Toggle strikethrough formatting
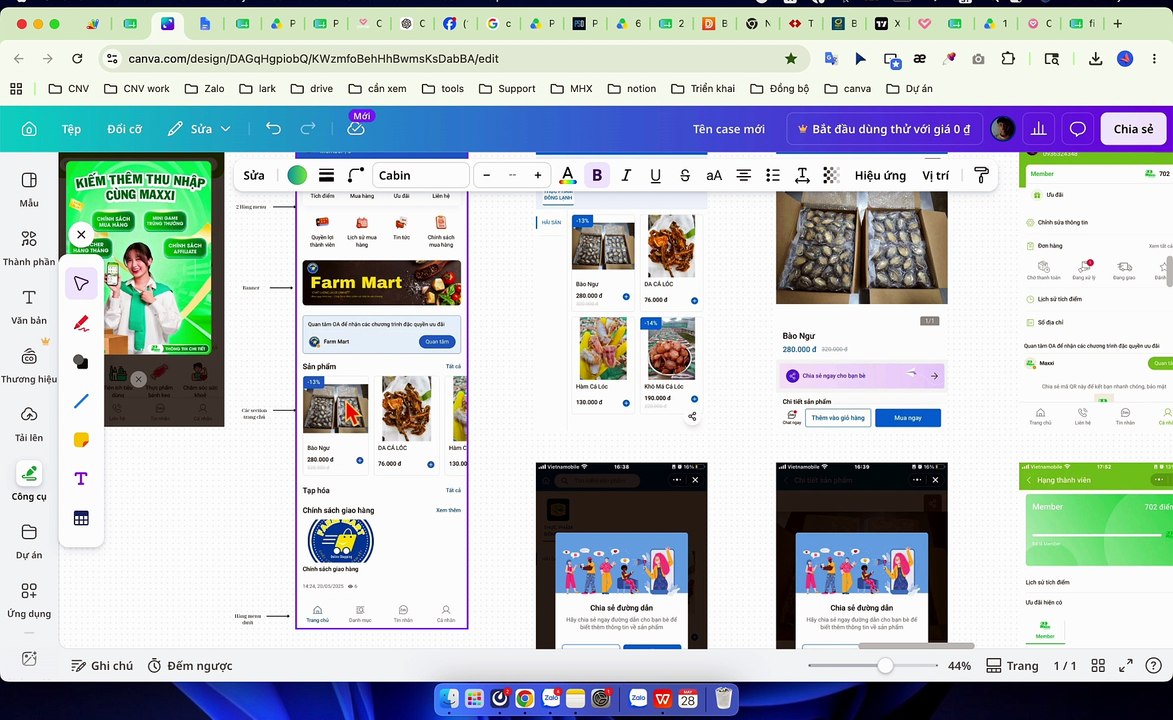This screenshot has width=1173, height=720. (684, 175)
